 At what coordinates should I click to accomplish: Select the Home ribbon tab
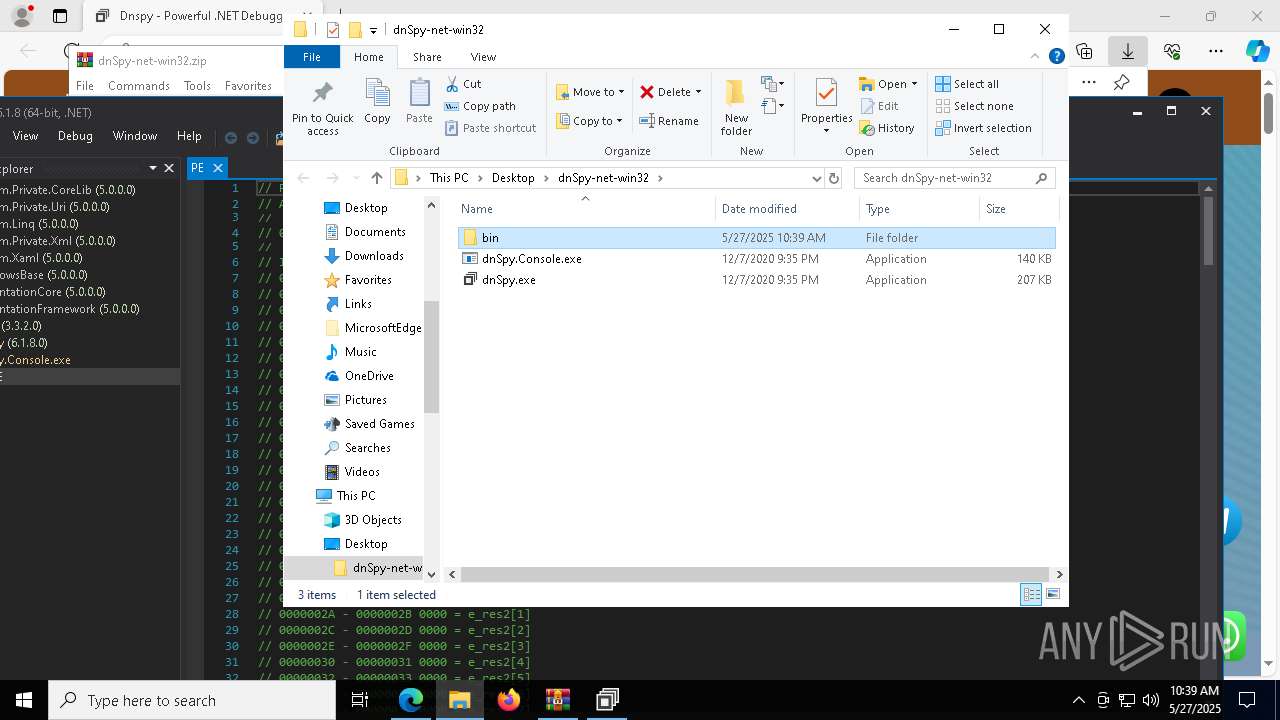pyautogui.click(x=369, y=57)
